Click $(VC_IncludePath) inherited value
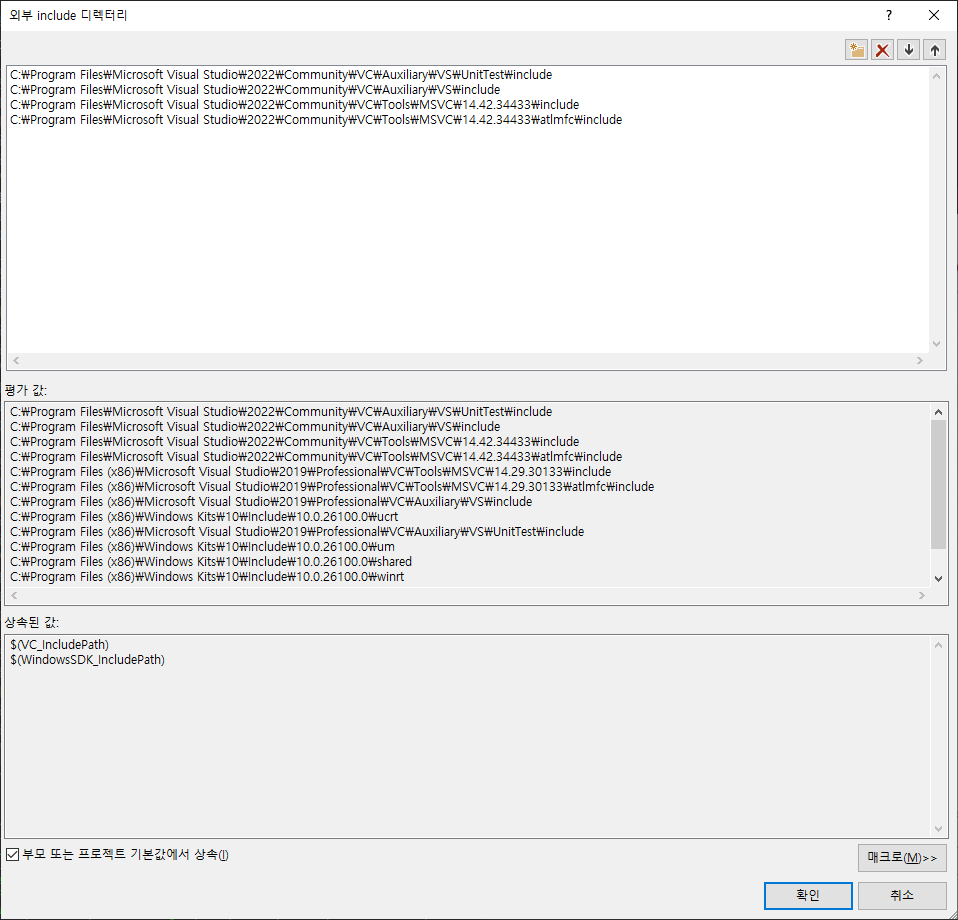This screenshot has height=920, width=958. coord(59,644)
